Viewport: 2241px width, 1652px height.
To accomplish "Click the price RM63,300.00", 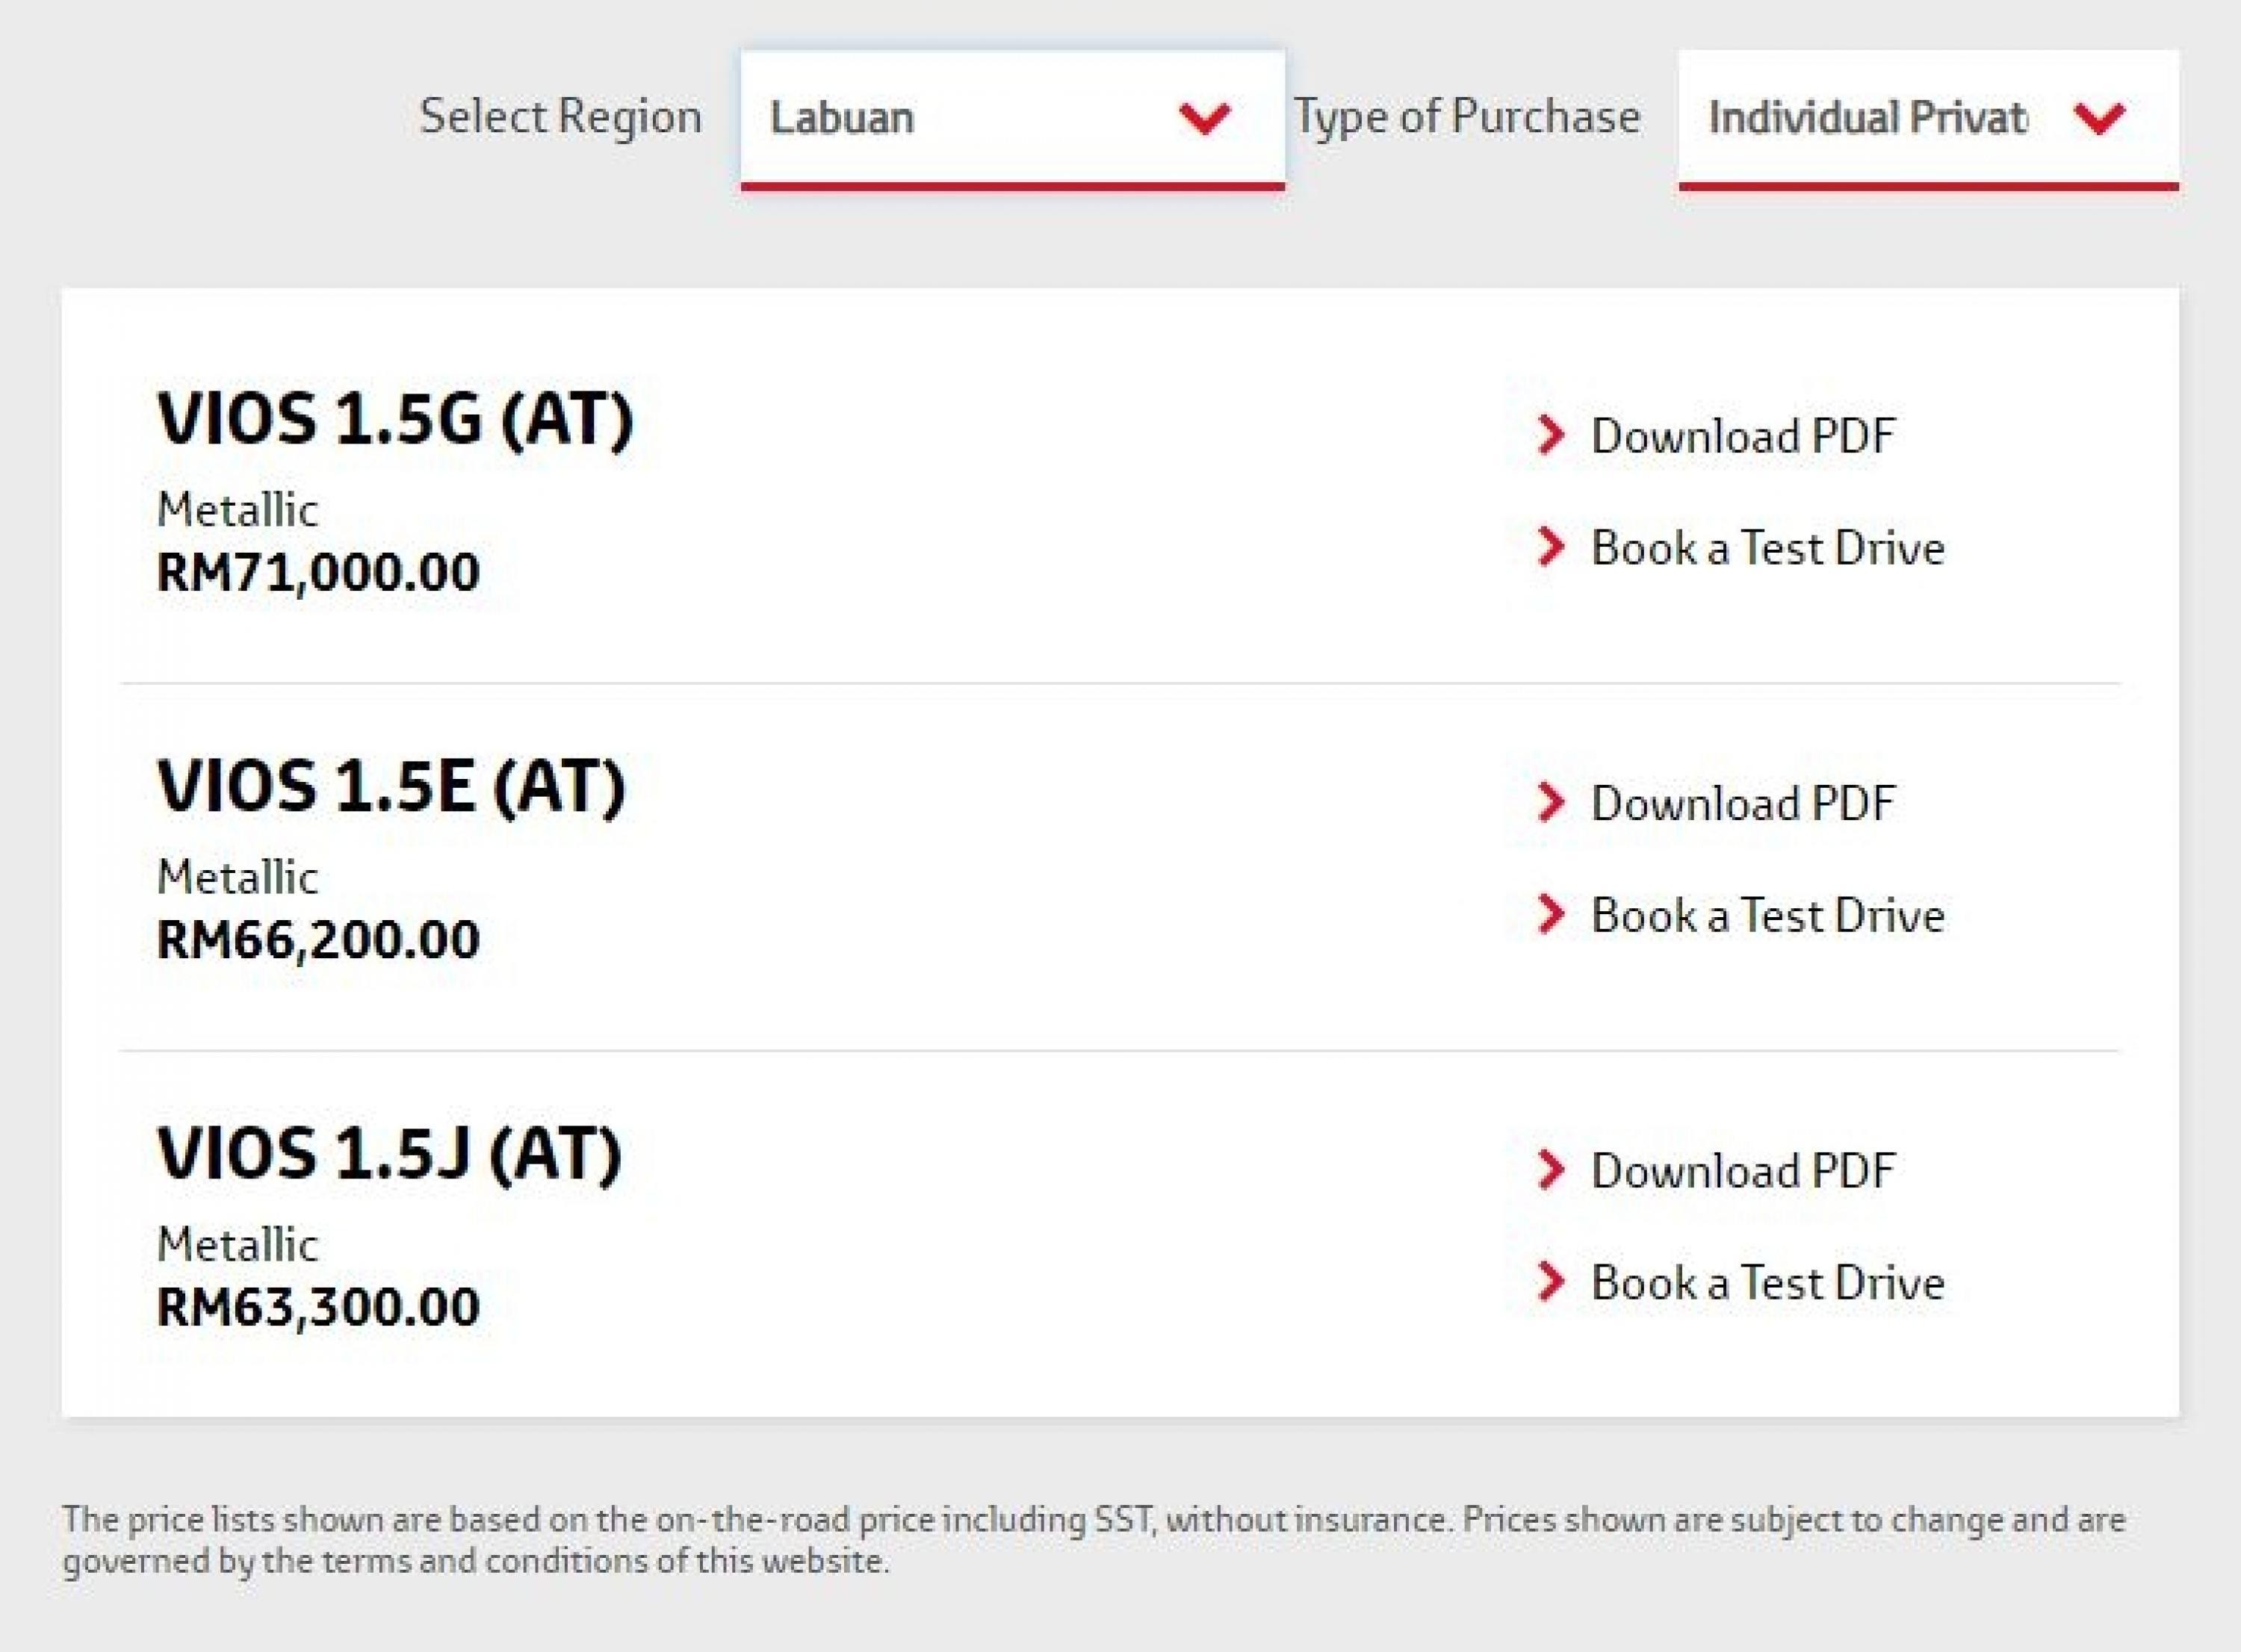I will point(318,1308).
